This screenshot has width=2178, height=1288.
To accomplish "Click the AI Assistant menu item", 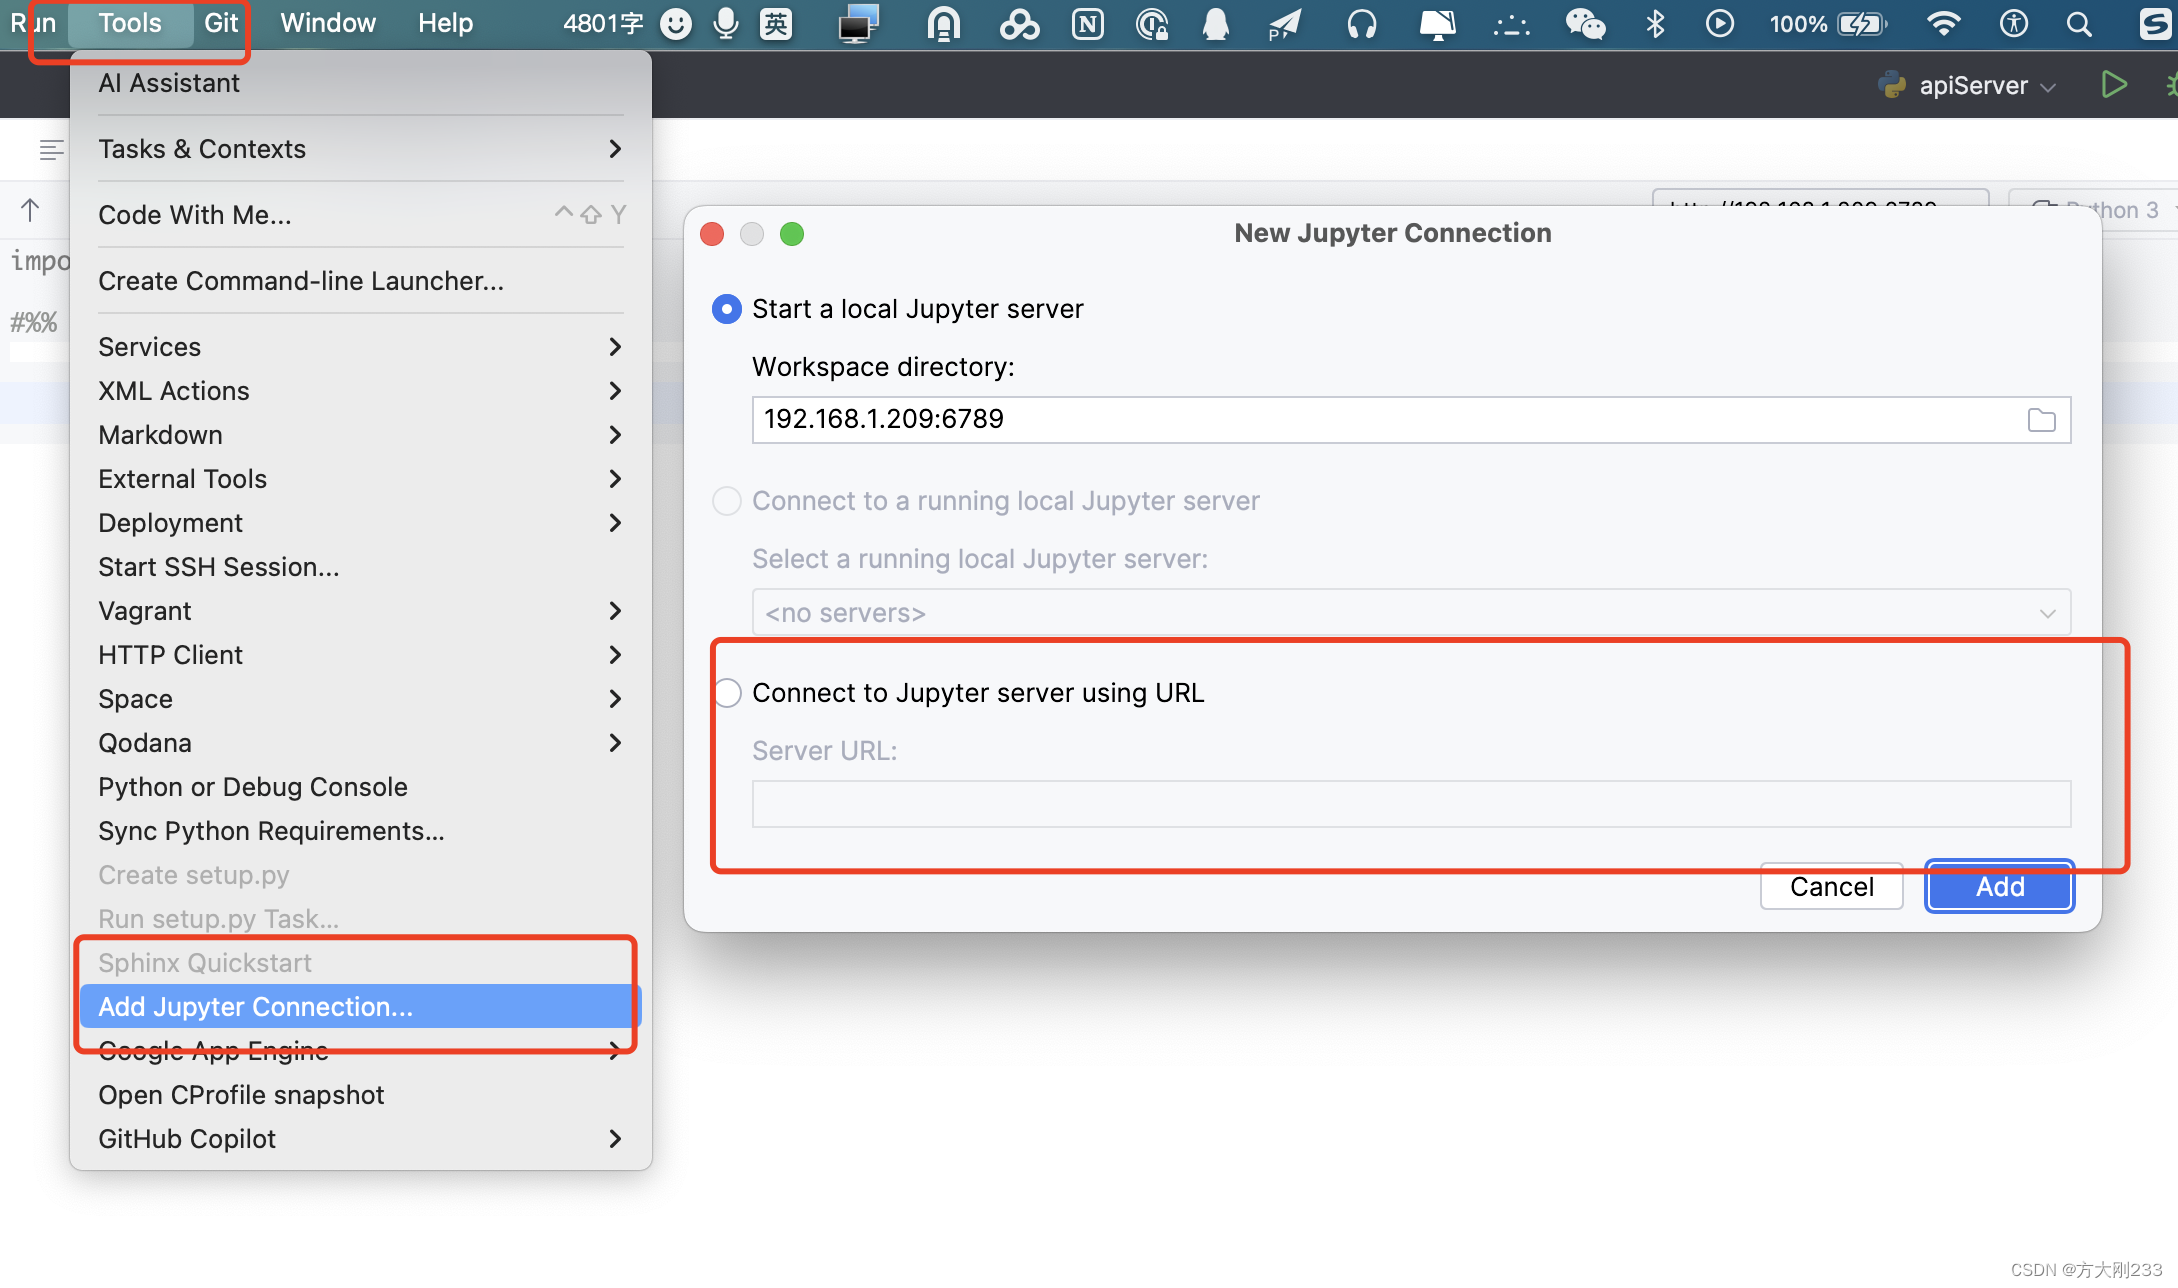I will (169, 83).
